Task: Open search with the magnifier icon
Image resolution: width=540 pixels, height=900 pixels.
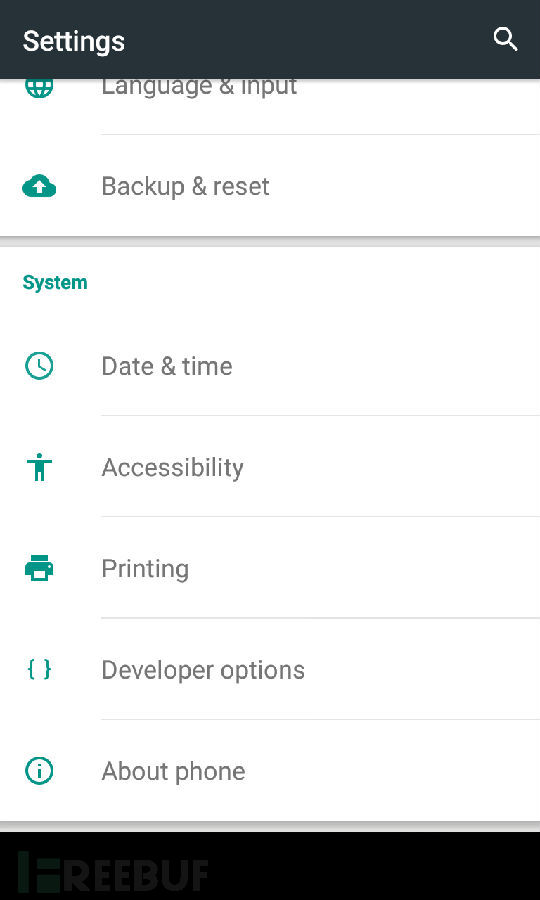Action: click(x=506, y=40)
